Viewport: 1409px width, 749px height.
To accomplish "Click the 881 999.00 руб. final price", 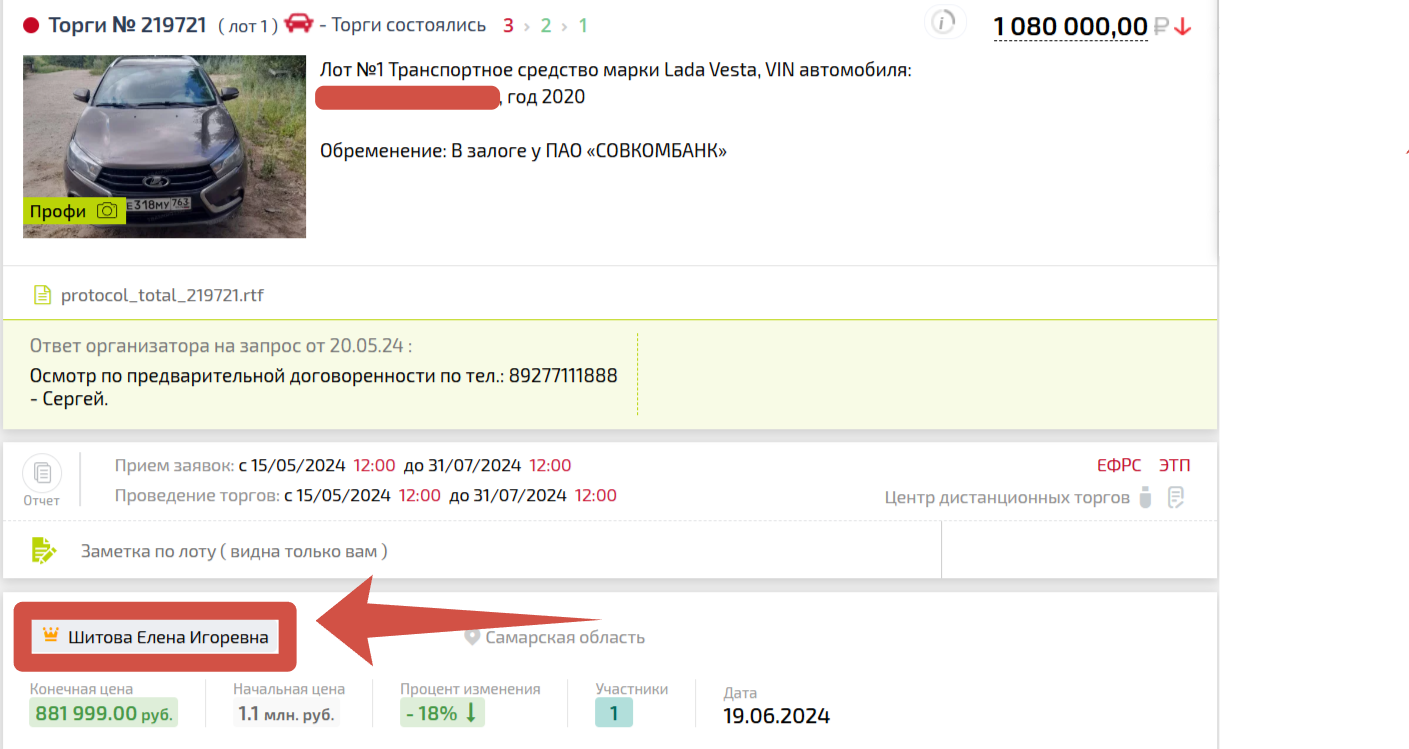I will 104,713.
